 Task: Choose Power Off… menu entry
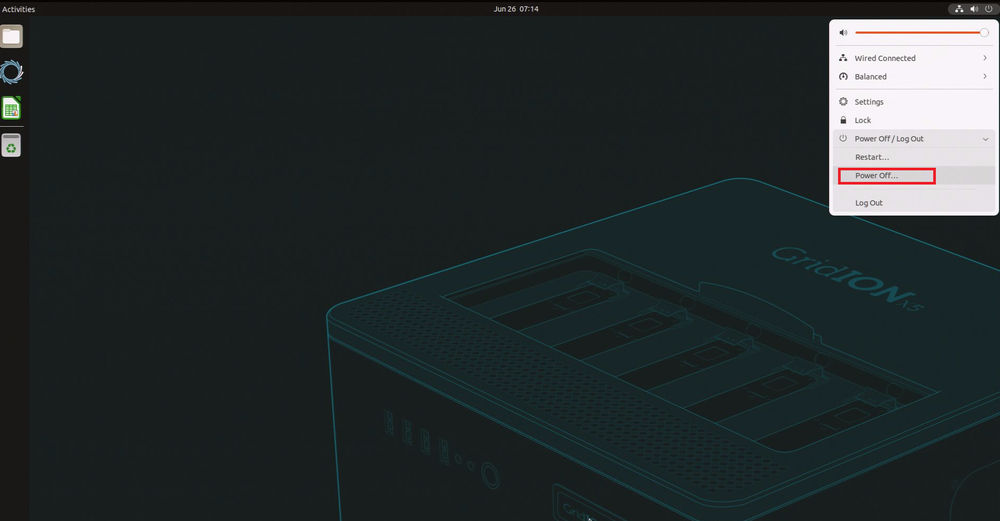tap(876, 175)
